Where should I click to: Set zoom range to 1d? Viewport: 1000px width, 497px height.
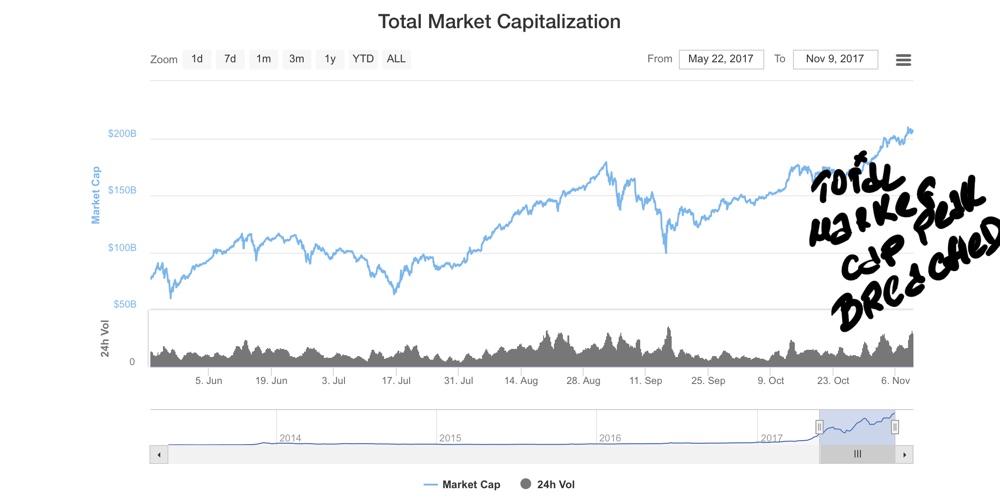pyautogui.click(x=197, y=59)
